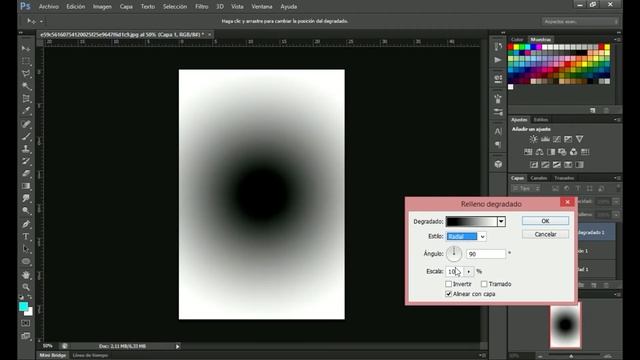
Task: Open the Ventana menu
Action: [262, 7]
